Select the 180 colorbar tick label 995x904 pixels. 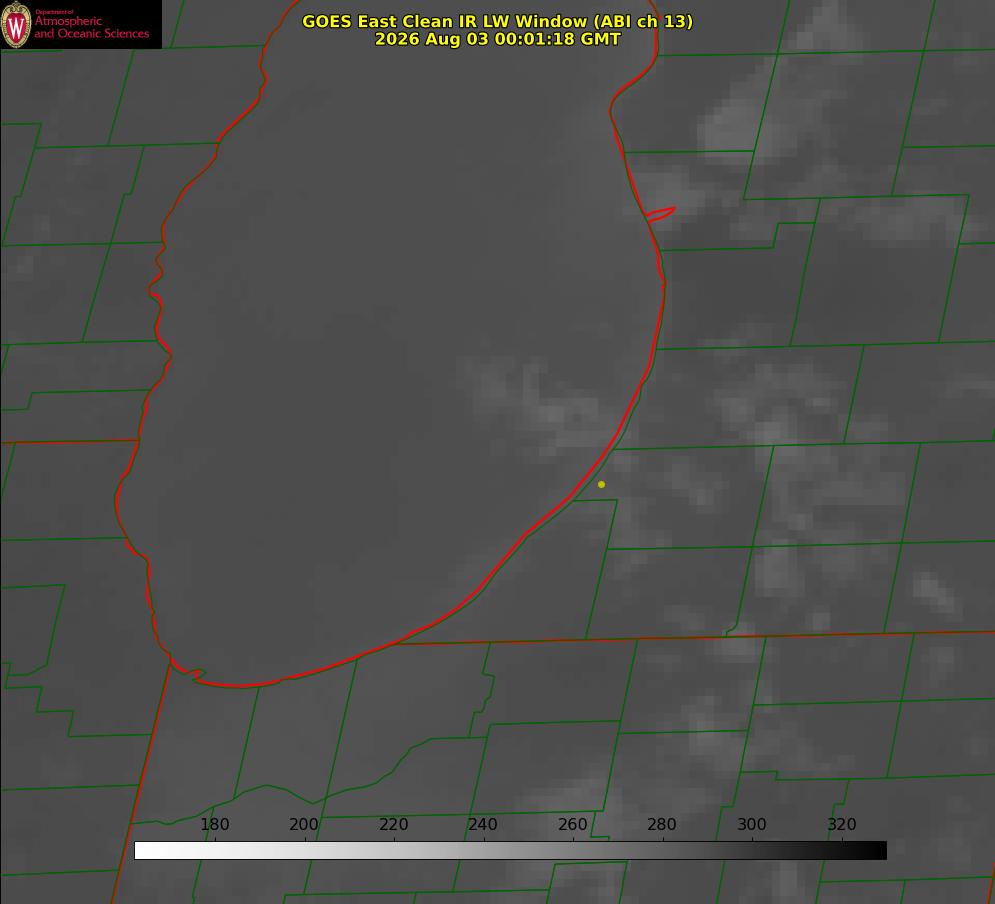click(214, 824)
